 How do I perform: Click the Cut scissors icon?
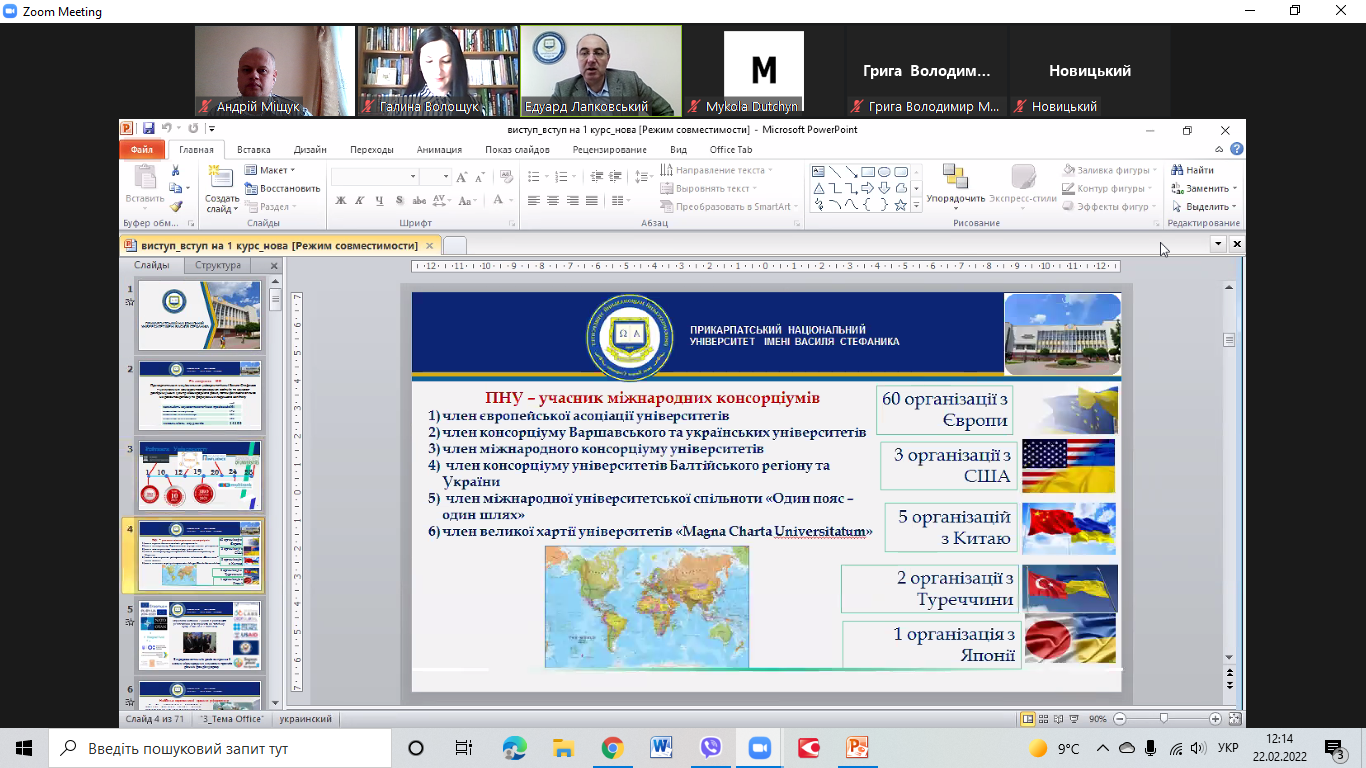(x=176, y=171)
